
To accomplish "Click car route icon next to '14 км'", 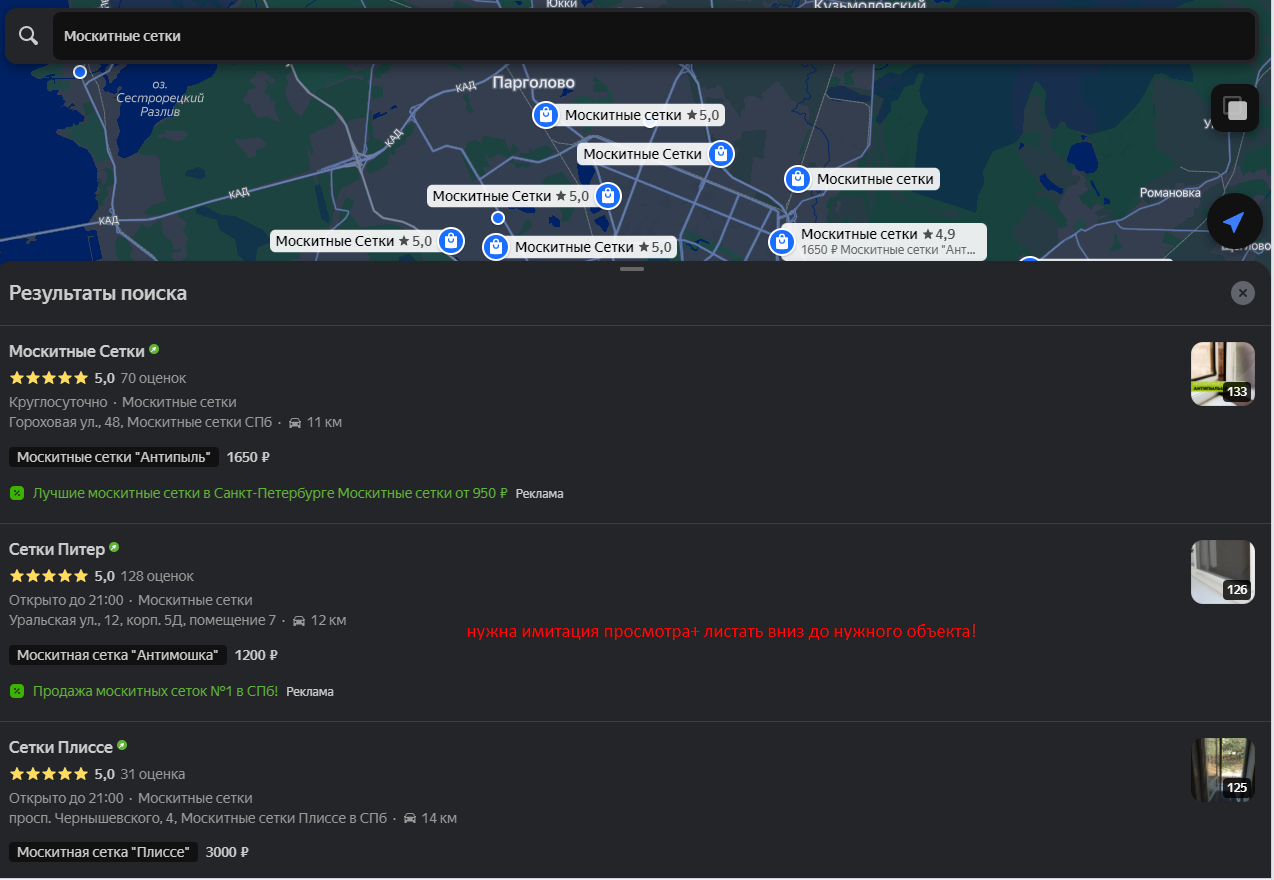I will click(410, 819).
